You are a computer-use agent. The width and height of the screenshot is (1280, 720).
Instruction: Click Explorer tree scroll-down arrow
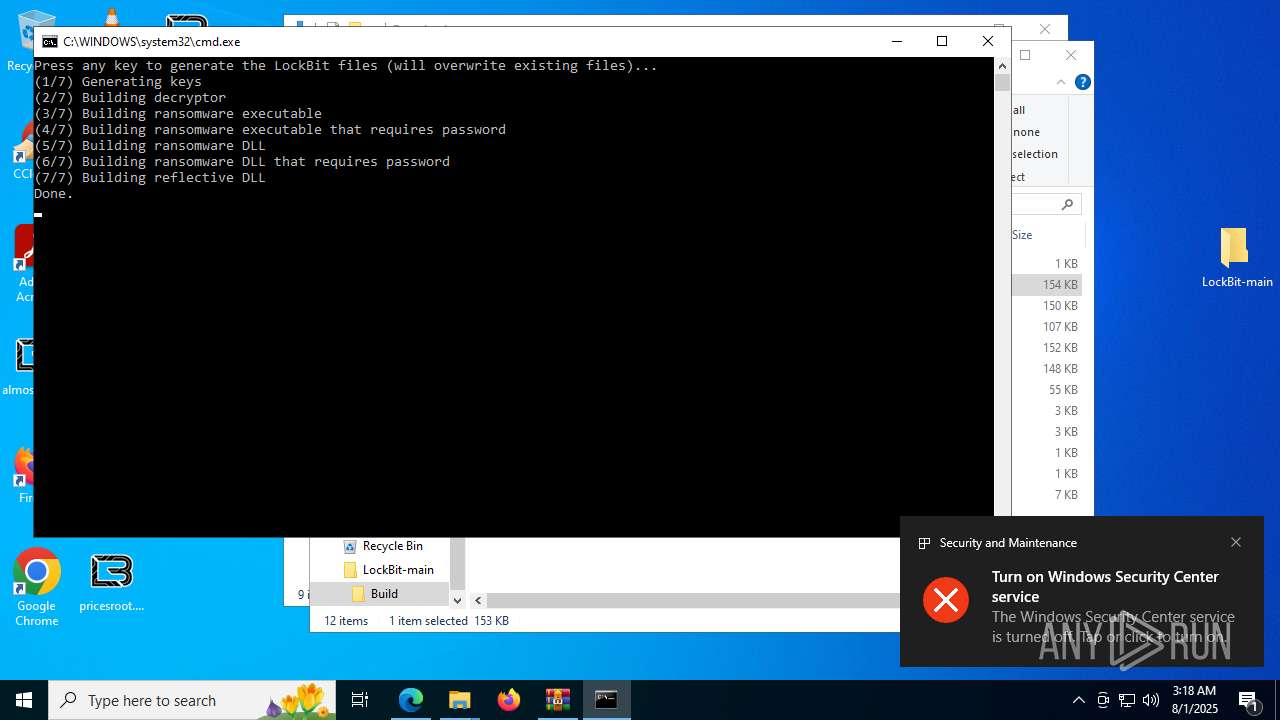coord(457,600)
